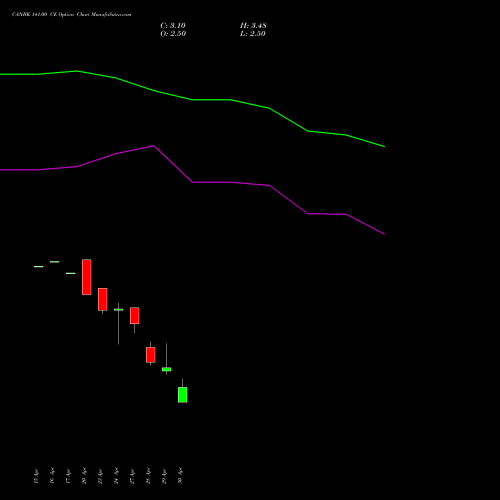
Task: Click the 20 Apr date axis label
Action: coord(84,476)
